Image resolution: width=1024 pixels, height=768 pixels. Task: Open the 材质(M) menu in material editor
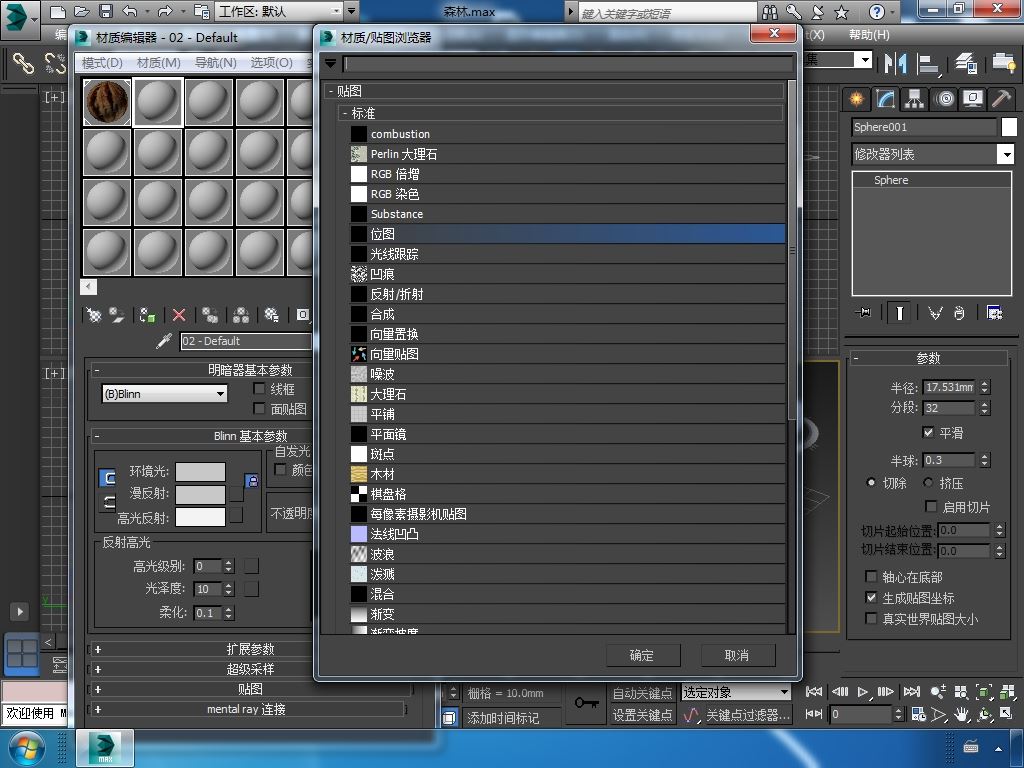(x=158, y=62)
